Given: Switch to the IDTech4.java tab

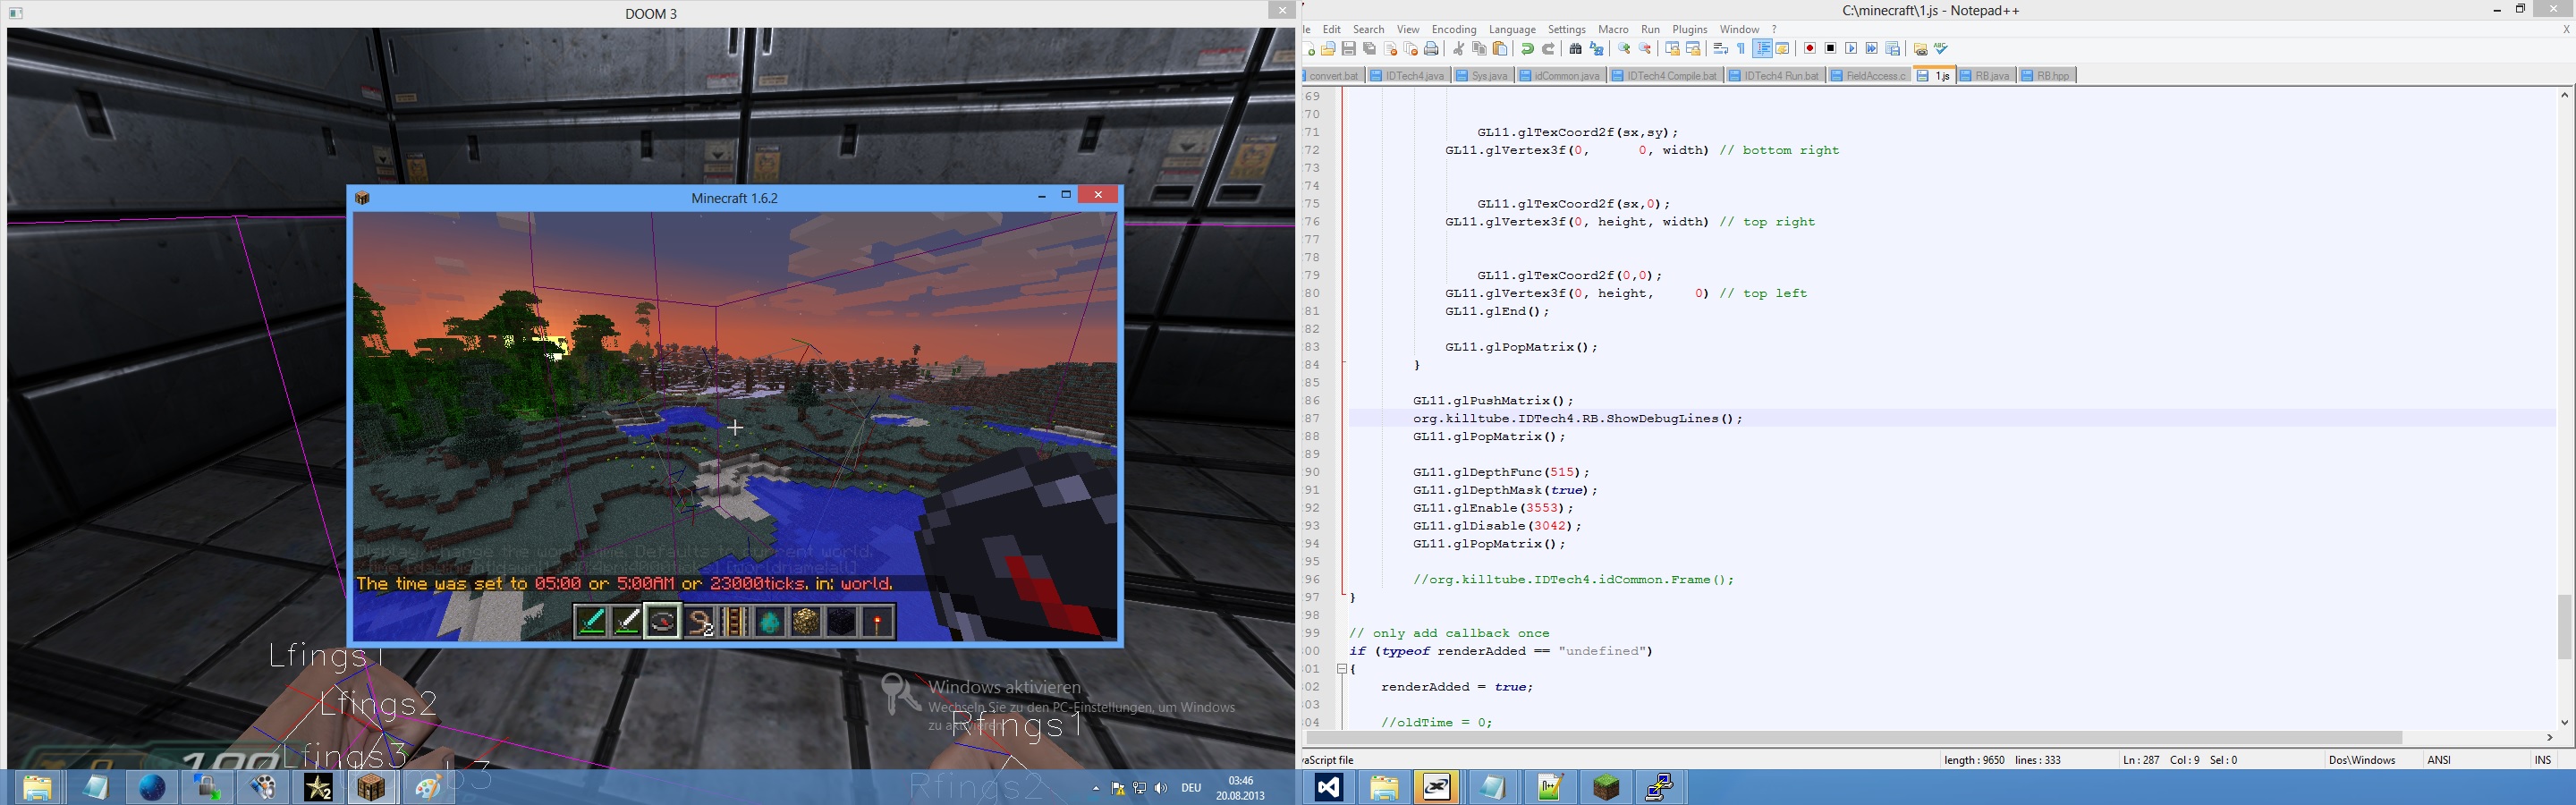Looking at the screenshot, I should coord(1408,75).
